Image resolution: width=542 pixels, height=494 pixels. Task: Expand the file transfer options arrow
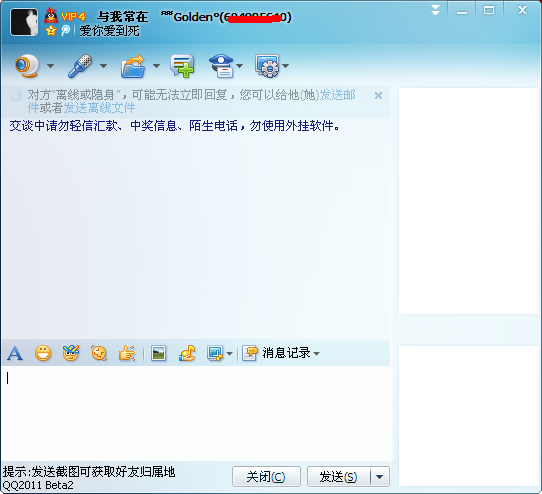coord(156,66)
